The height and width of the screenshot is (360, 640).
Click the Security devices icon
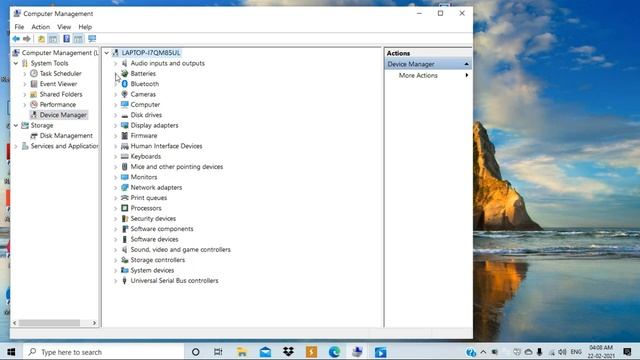pyautogui.click(x=124, y=218)
